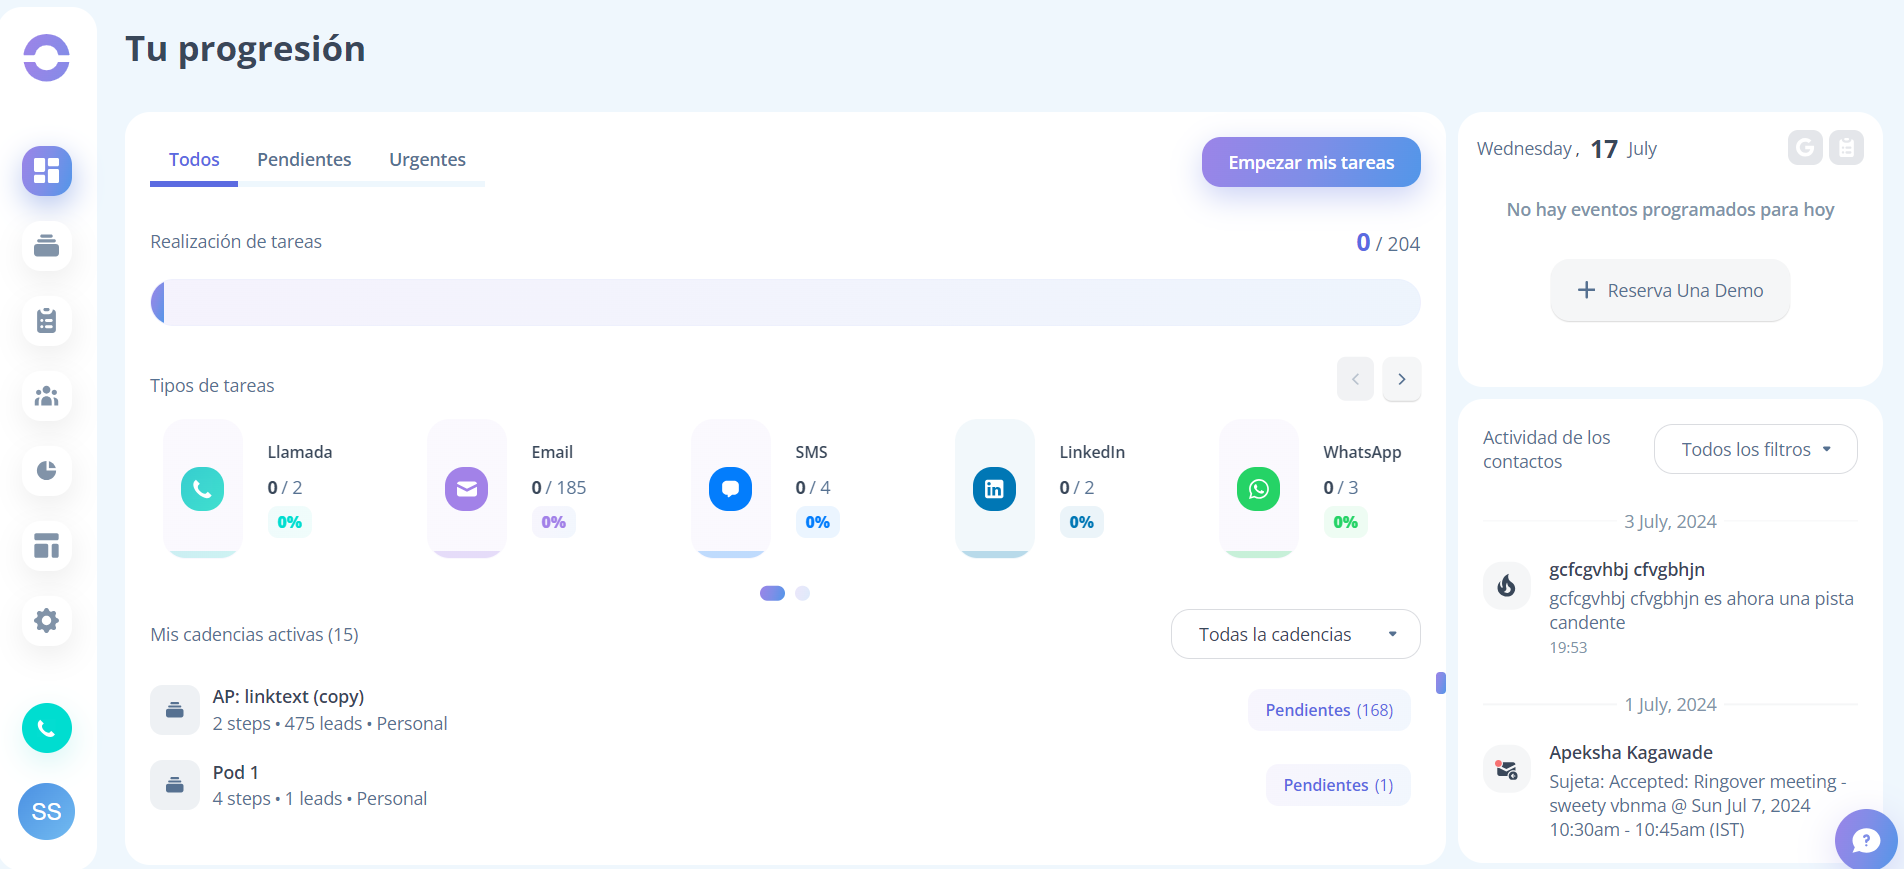Open AP: linktext (copy) cadence name
The width and height of the screenshot is (1904, 869).
pos(288,697)
